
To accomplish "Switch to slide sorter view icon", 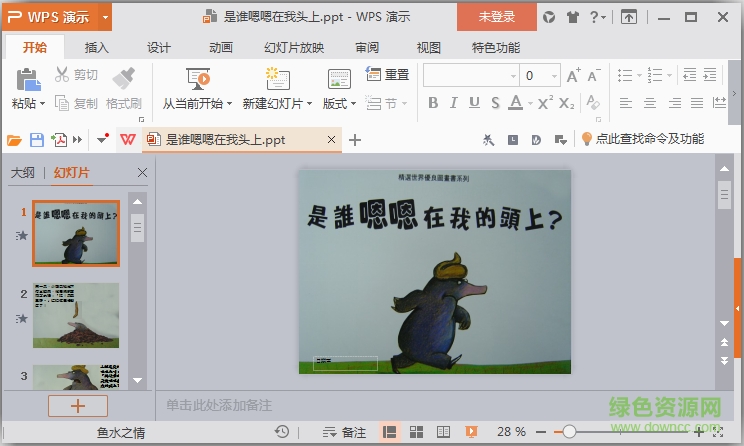I will pos(415,431).
